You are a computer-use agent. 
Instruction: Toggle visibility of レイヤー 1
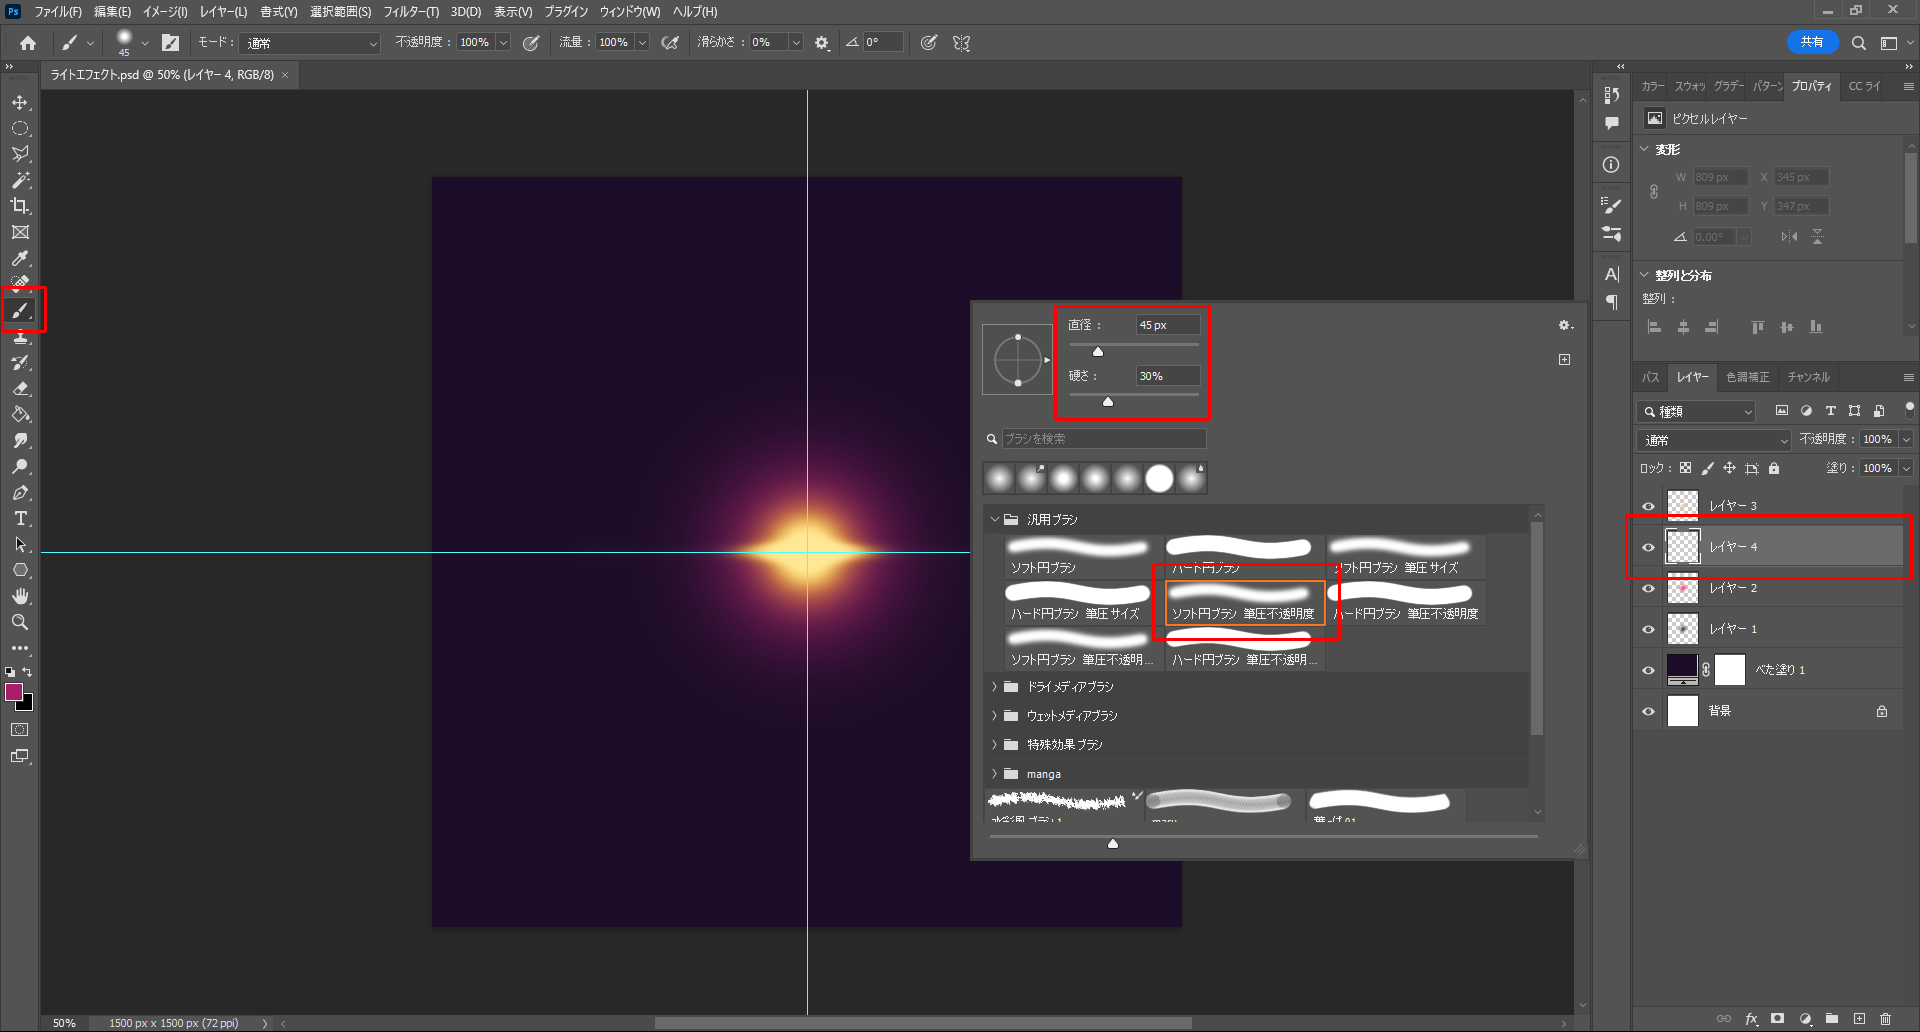1648,629
